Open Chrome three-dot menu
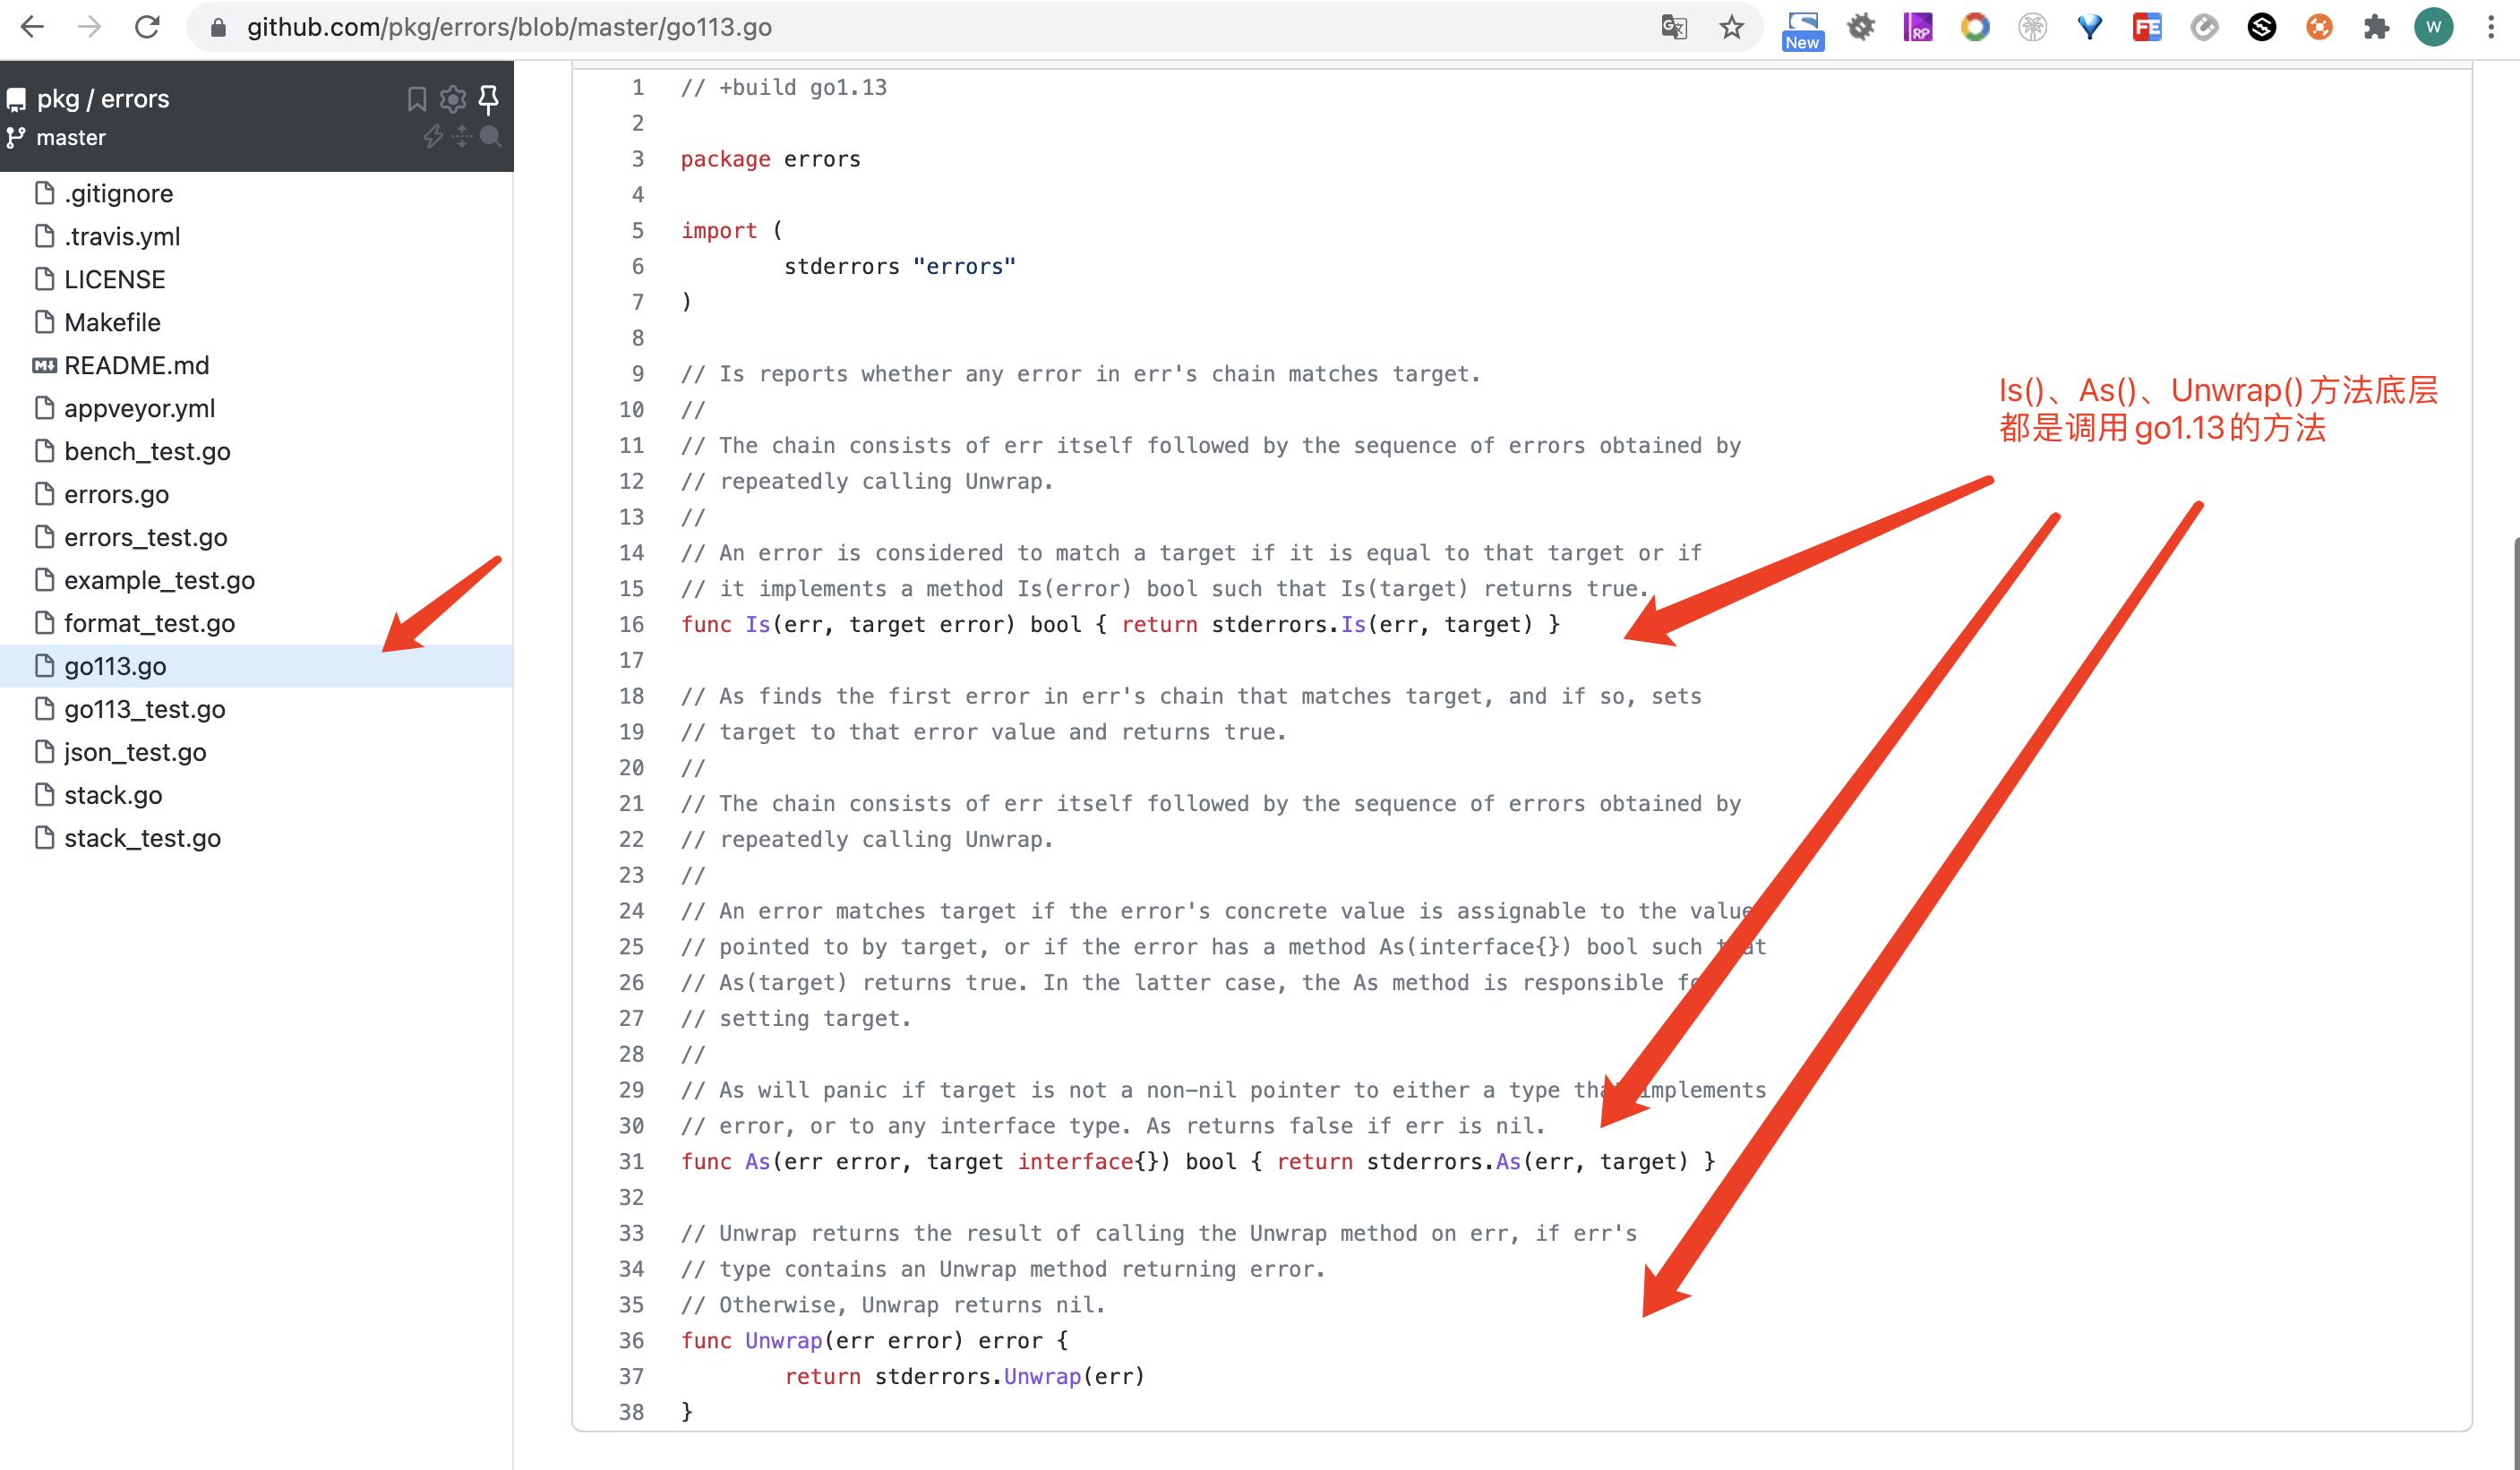This screenshot has height=1470, width=2520. click(x=2490, y=28)
